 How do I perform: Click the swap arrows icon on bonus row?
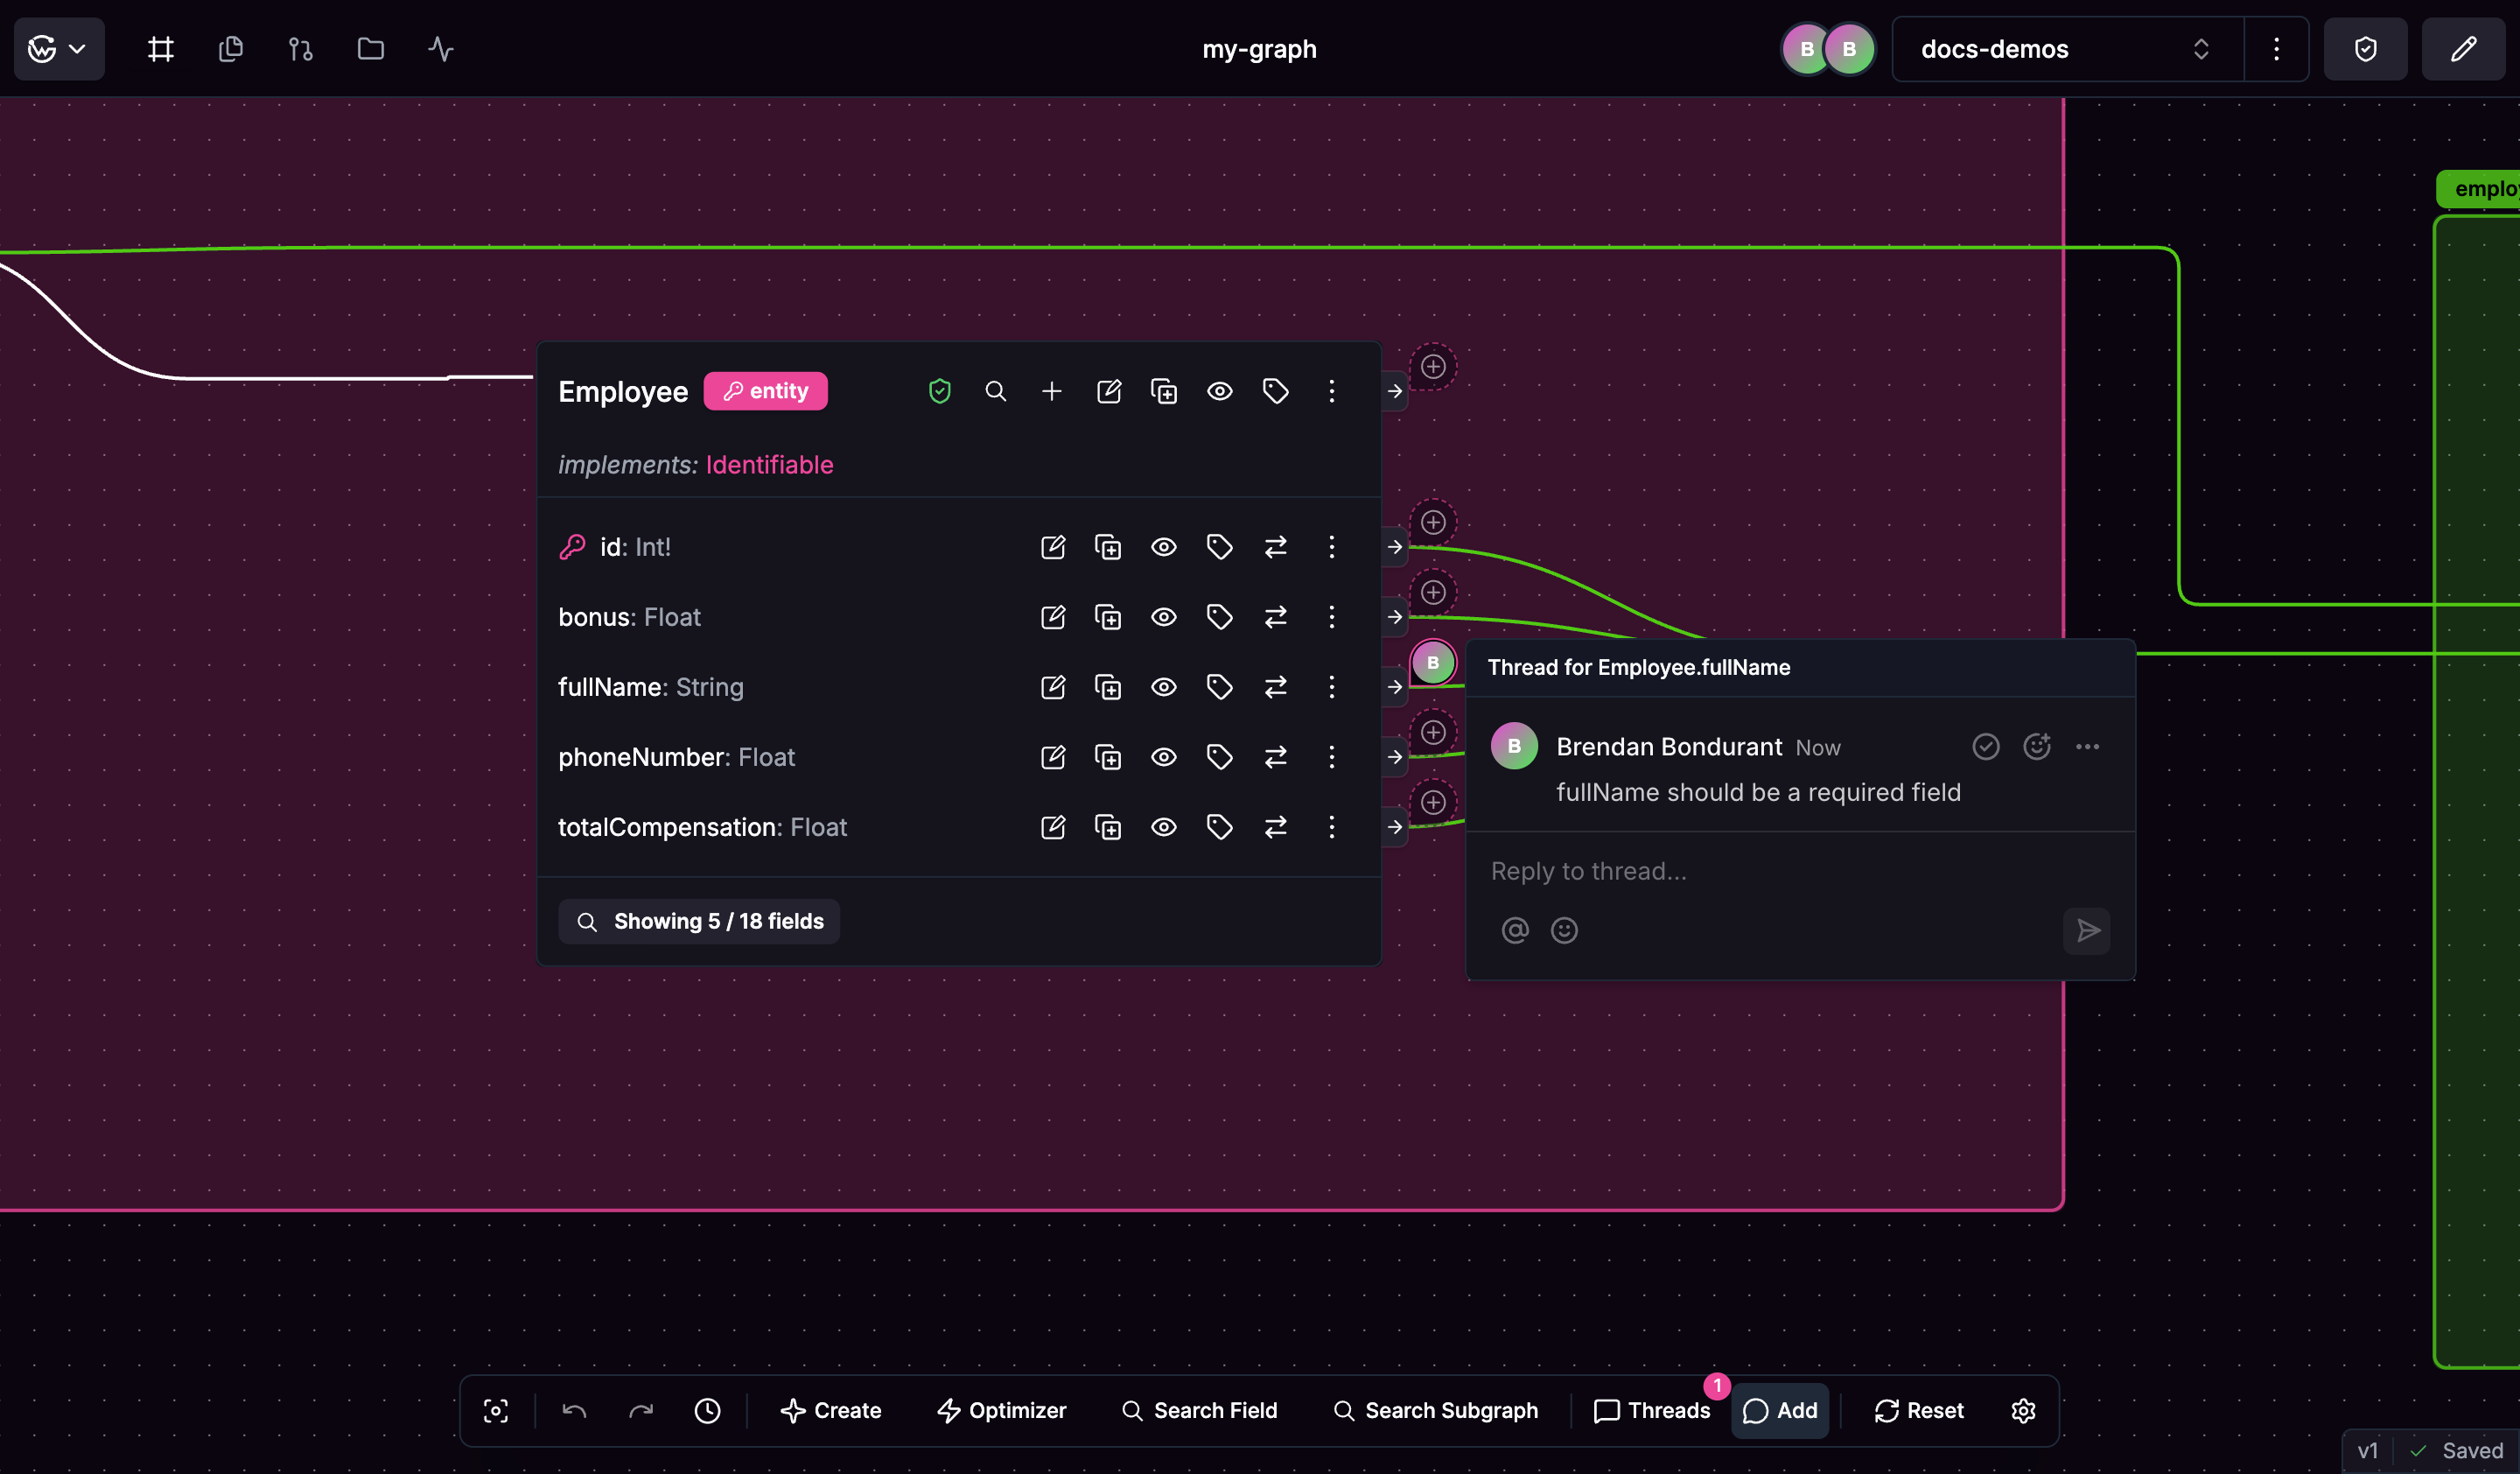[1275, 617]
